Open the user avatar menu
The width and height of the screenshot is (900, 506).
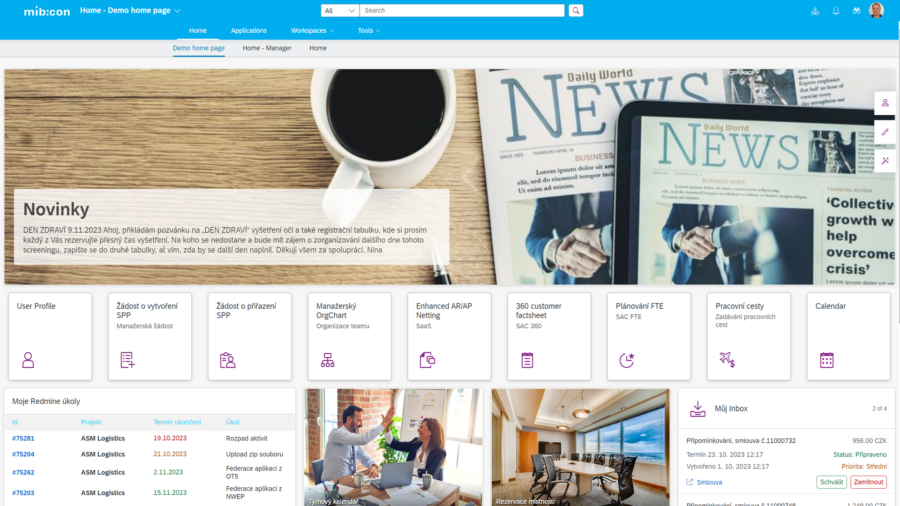pos(876,11)
